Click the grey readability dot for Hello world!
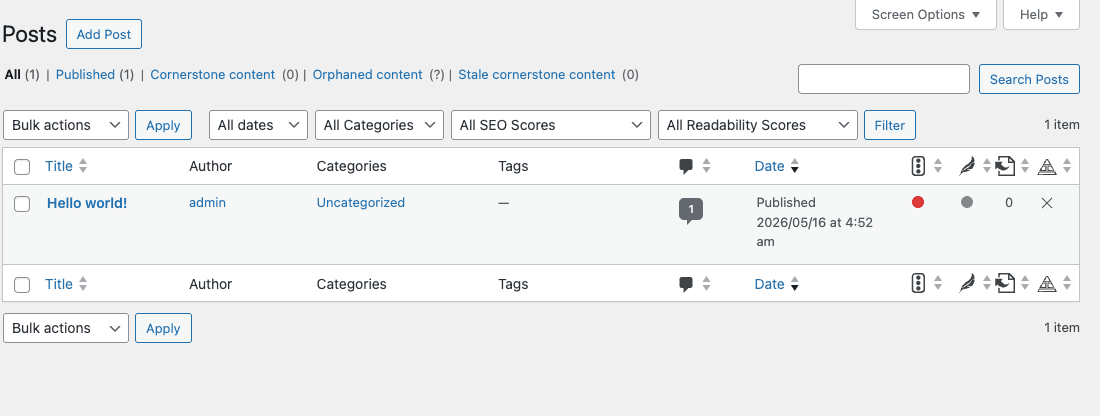 point(967,202)
